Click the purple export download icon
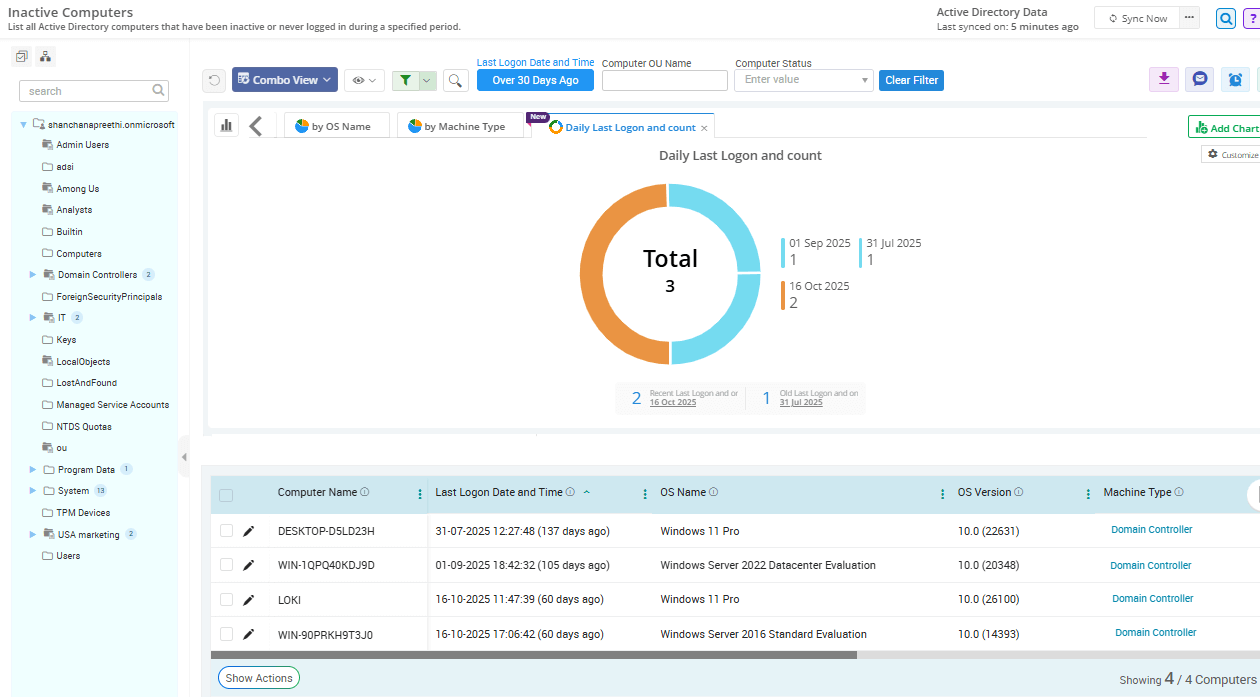The image size is (1260, 697). (x=1164, y=80)
